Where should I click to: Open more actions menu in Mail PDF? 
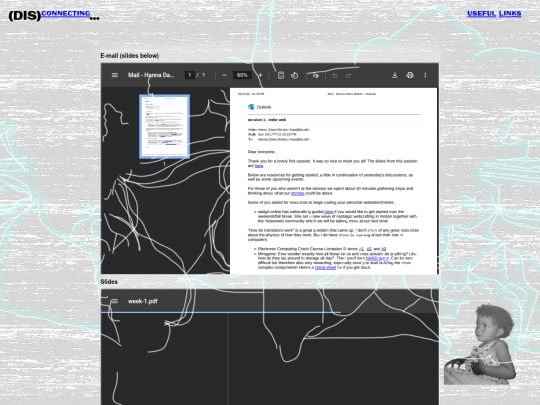point(425,75)
